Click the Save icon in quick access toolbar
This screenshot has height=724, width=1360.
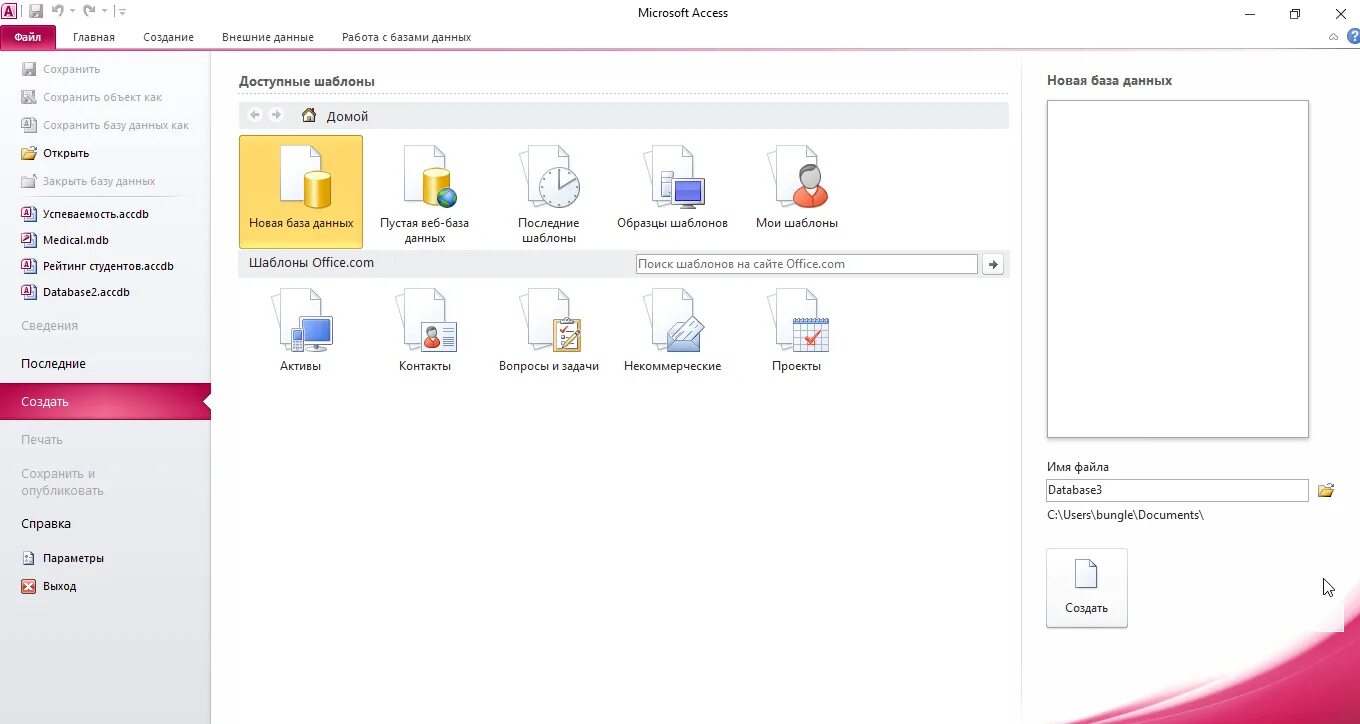click(36, 11)
